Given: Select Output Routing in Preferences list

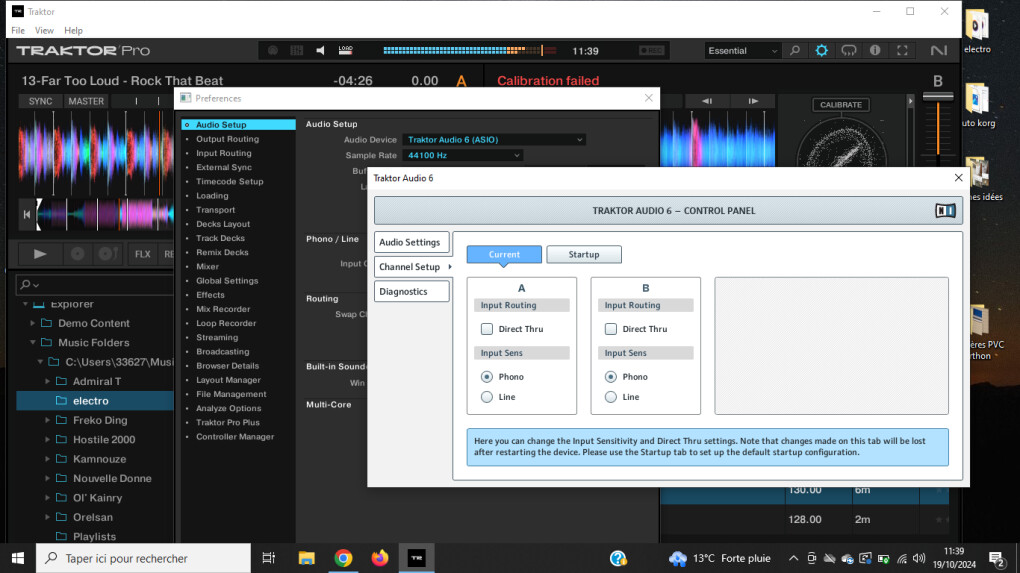Looking at the screenshot, I should coord(228,139).
